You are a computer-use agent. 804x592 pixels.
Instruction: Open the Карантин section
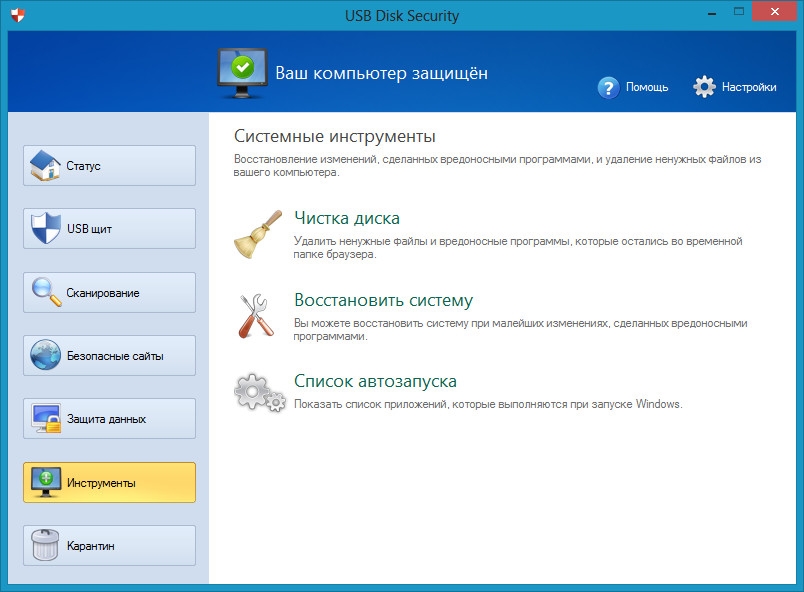(x=109, y=545)
